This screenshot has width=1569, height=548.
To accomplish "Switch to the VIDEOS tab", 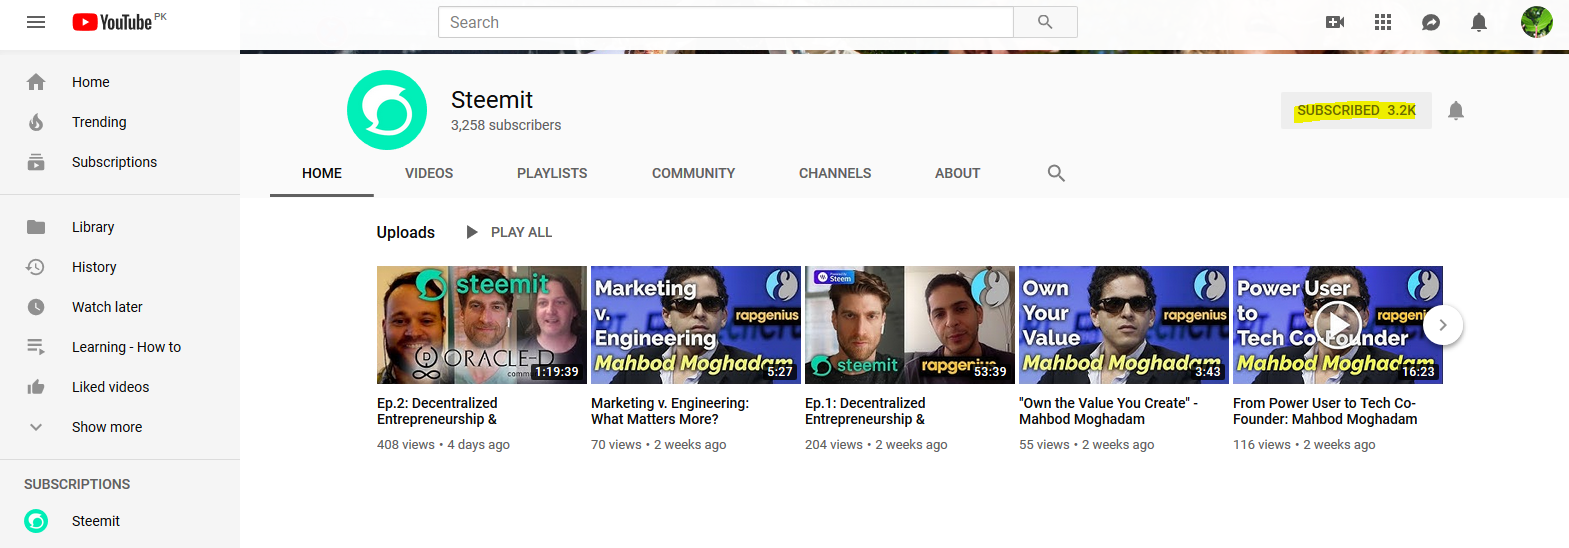I will pyautogui.click(x=429, y=173).
